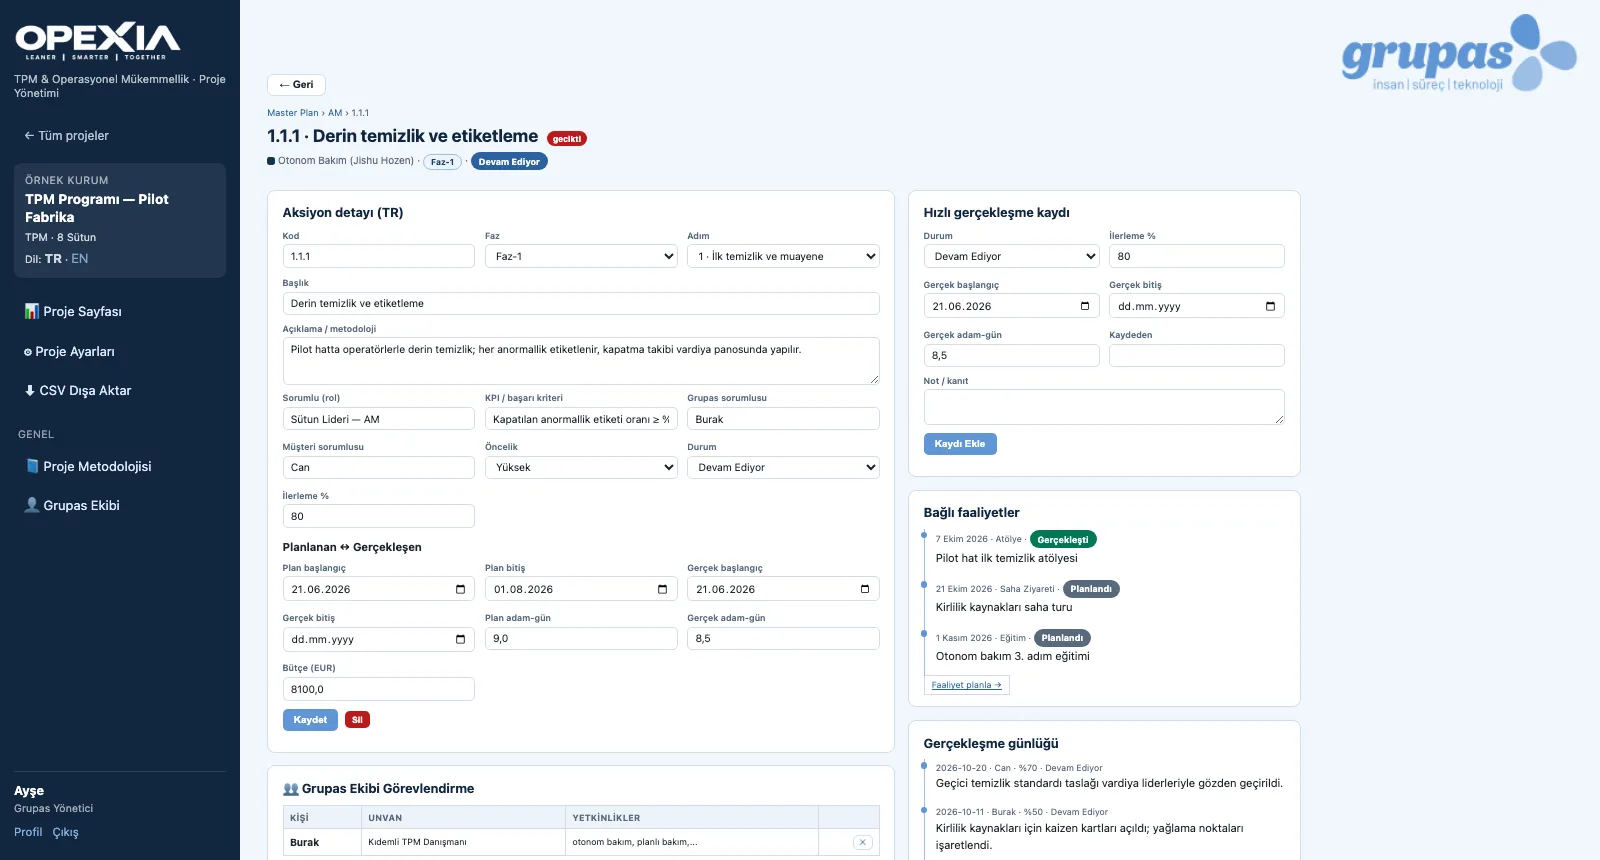
Task: Open Proje Metodolojisi page
Action: point(88,467)
